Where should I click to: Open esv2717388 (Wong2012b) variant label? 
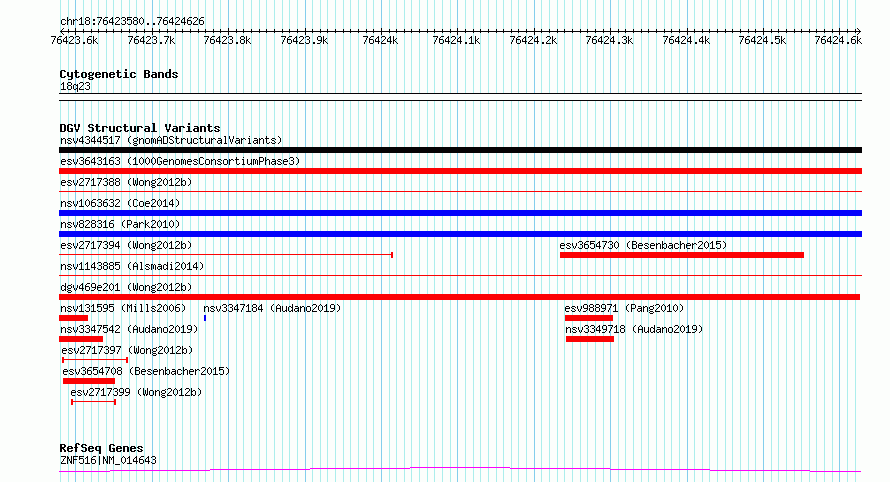[126, 182]
